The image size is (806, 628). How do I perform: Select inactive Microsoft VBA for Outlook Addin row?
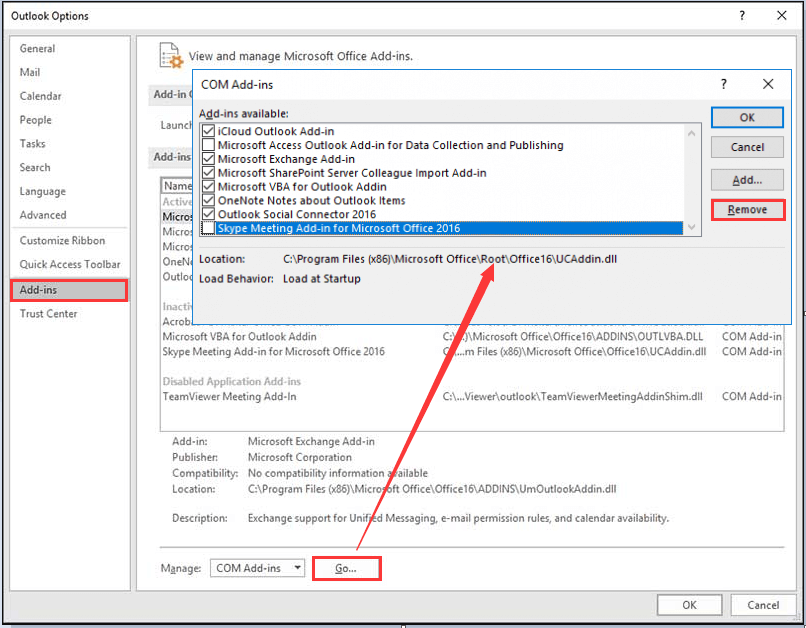(471, 337)
